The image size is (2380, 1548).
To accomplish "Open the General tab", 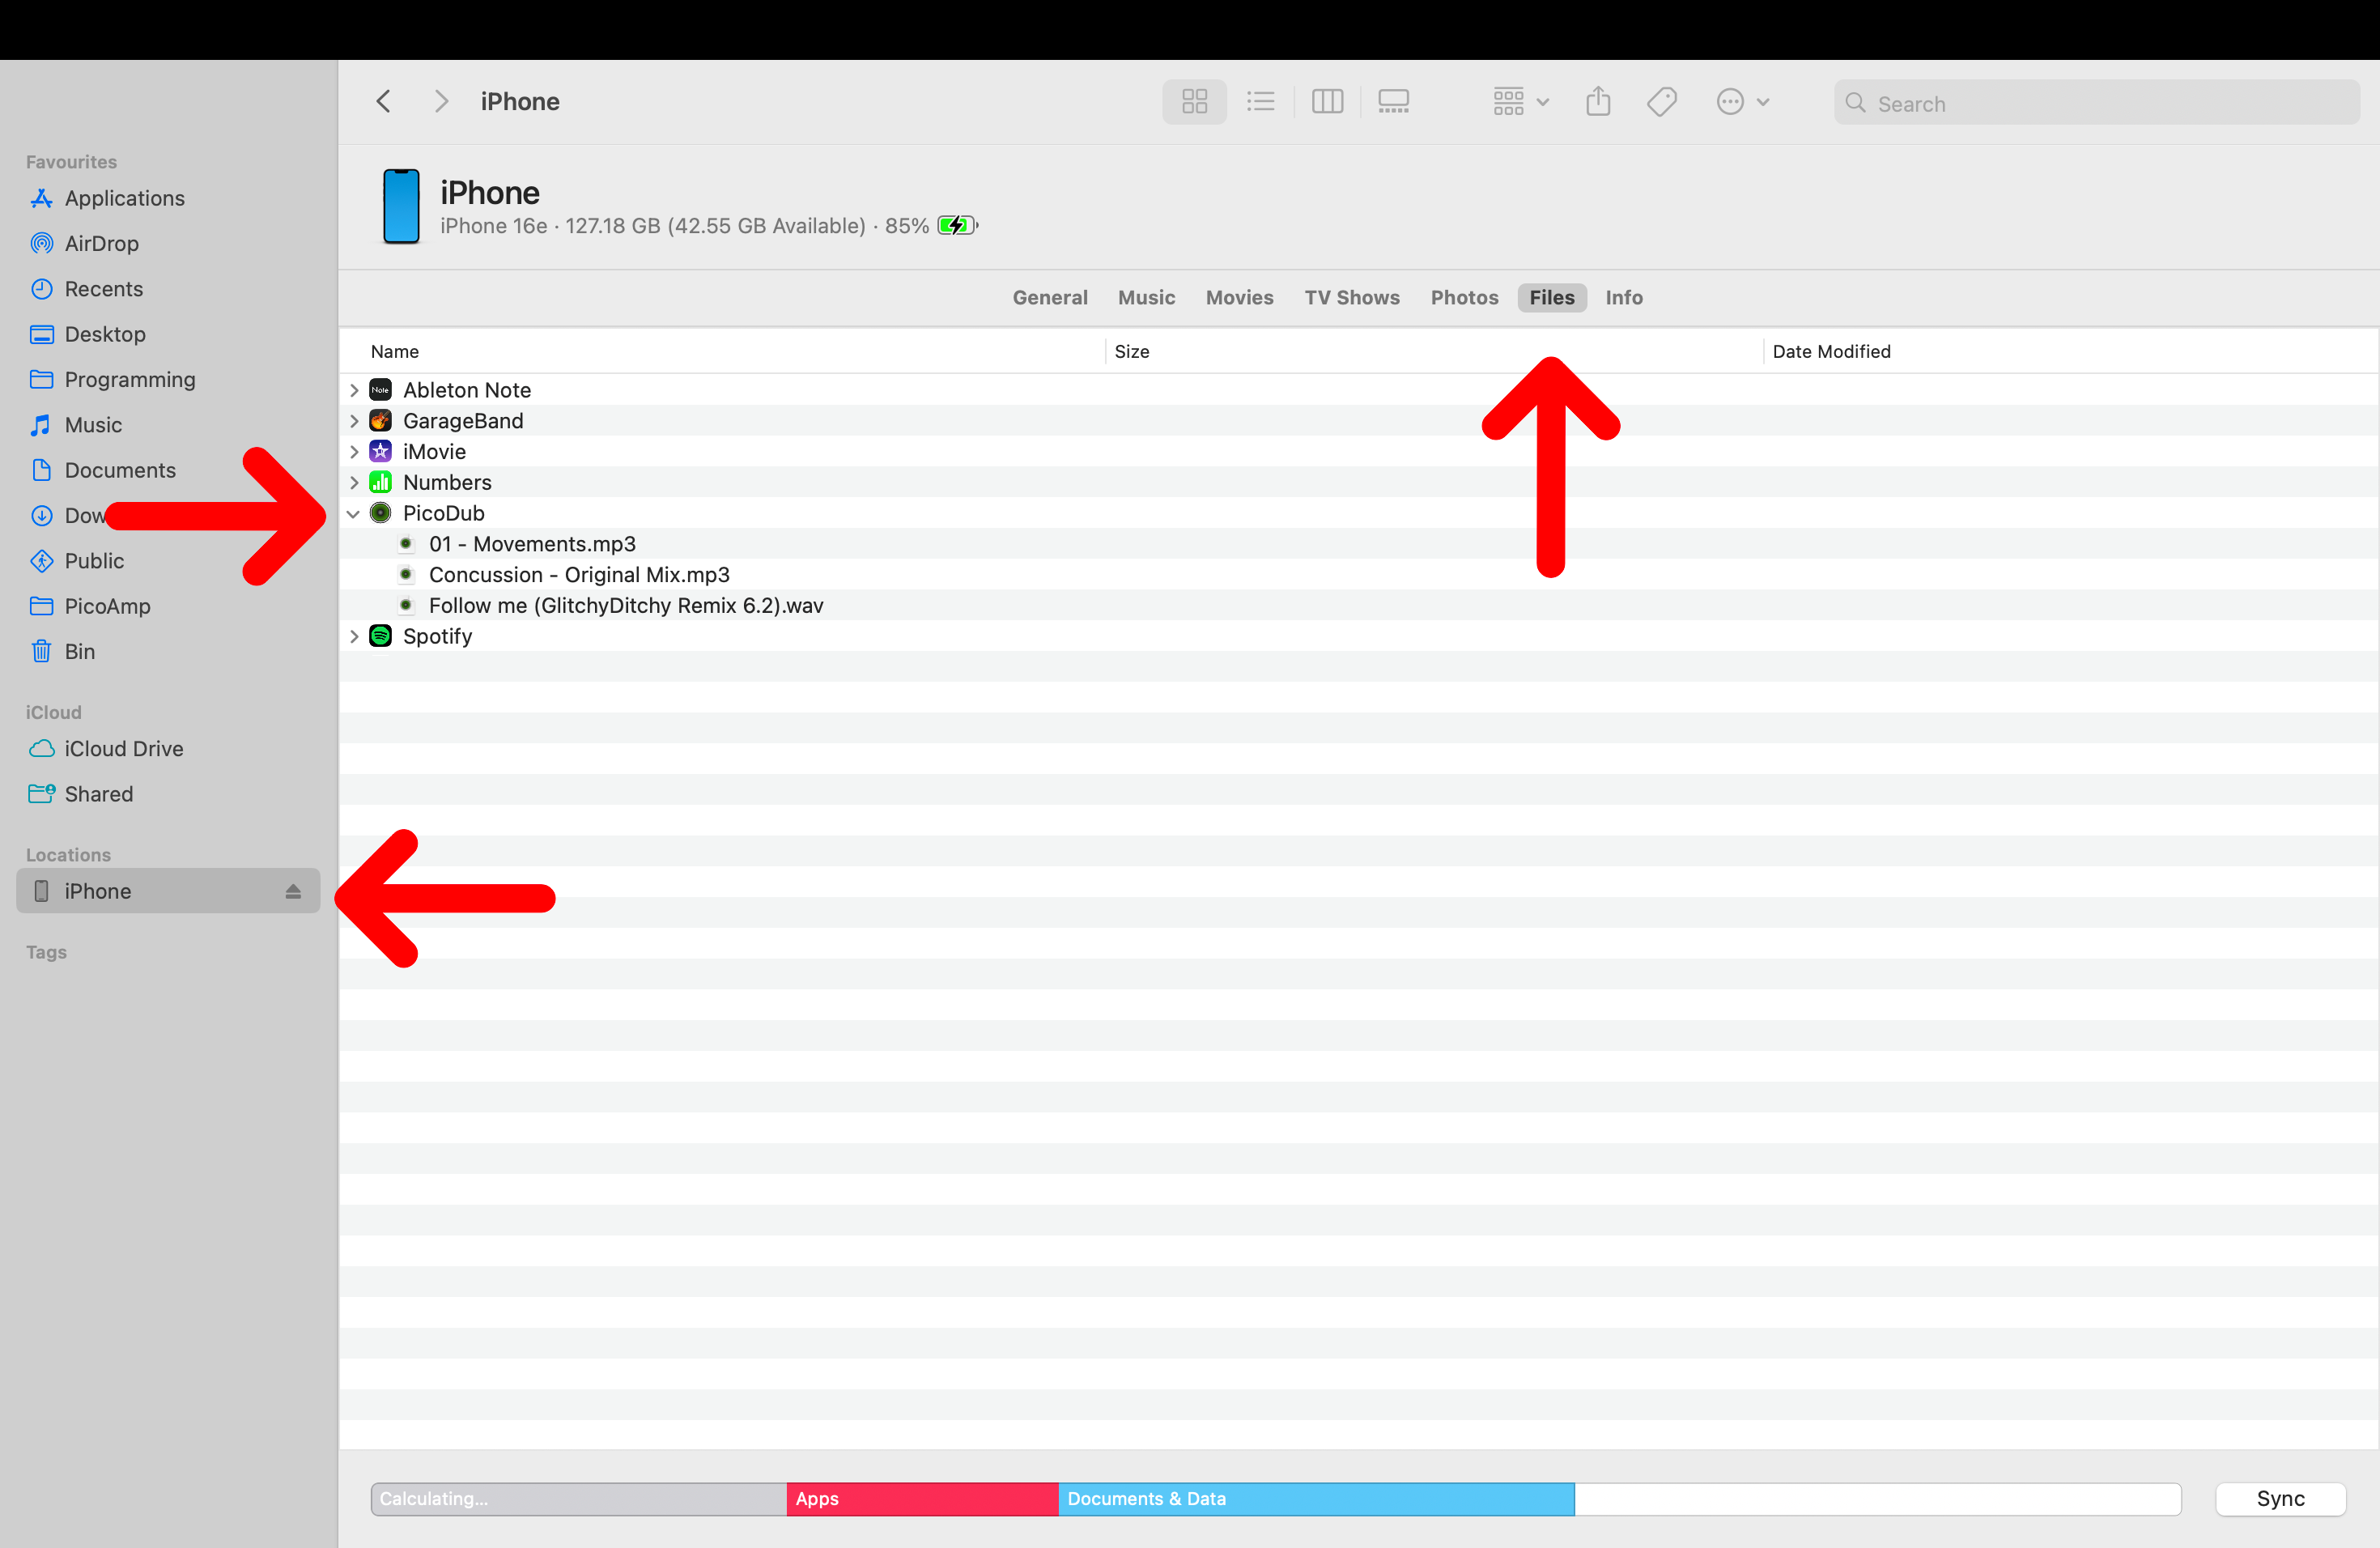I will pos(1049,297).
